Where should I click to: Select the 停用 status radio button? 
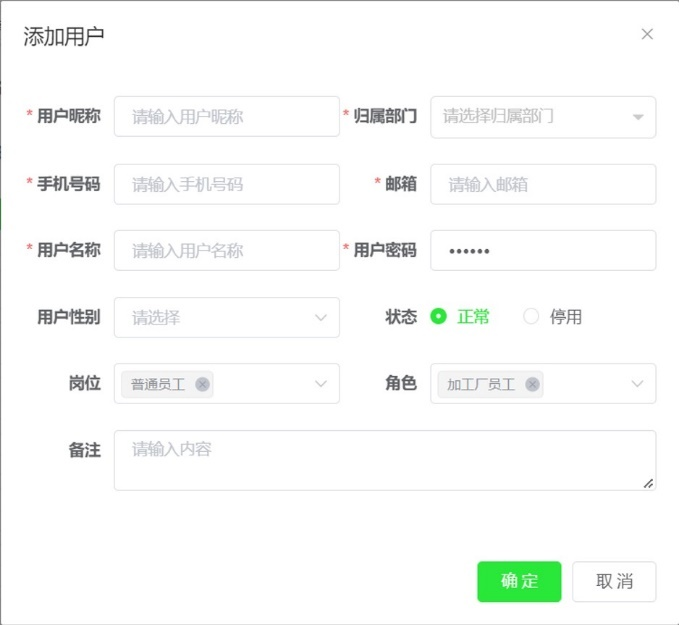531,317
